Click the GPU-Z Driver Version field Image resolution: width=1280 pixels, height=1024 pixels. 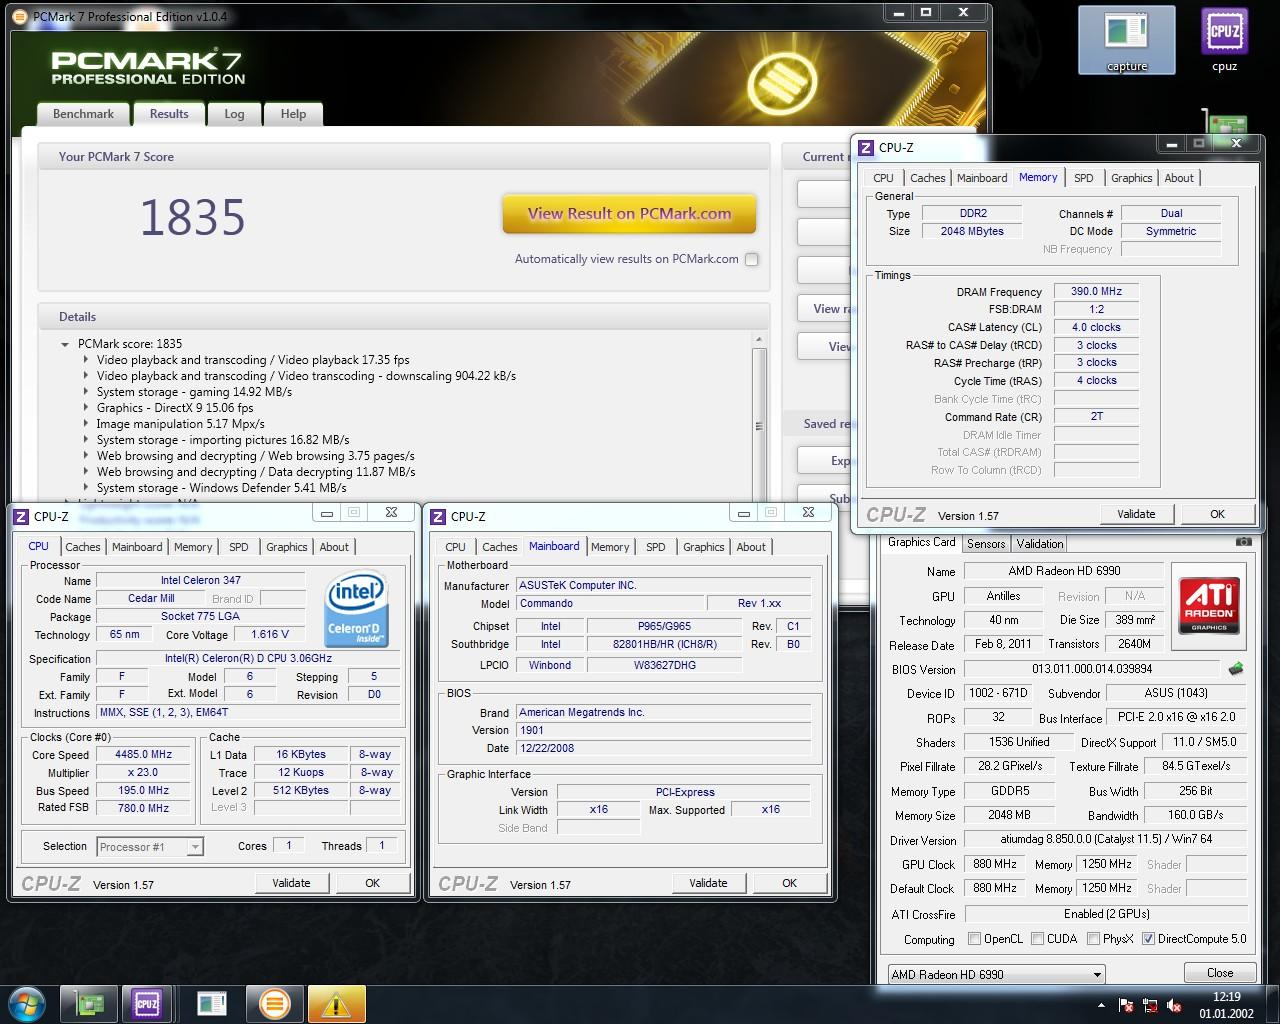click(x=1106, y=840)
